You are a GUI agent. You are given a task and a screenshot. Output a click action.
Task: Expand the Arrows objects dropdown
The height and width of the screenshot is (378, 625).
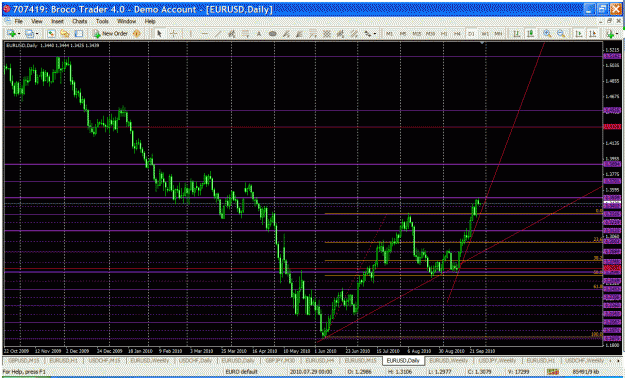pos(374,34)
